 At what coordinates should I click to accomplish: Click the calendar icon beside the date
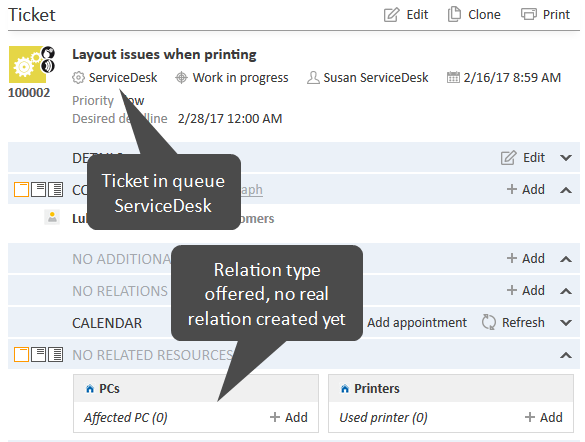(453, 77)
